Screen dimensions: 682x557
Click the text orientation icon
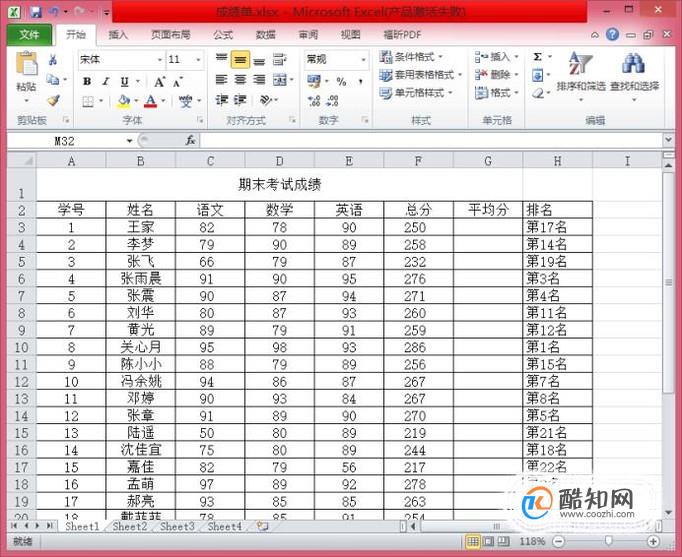pyautogui.click(x=265, y=100)
